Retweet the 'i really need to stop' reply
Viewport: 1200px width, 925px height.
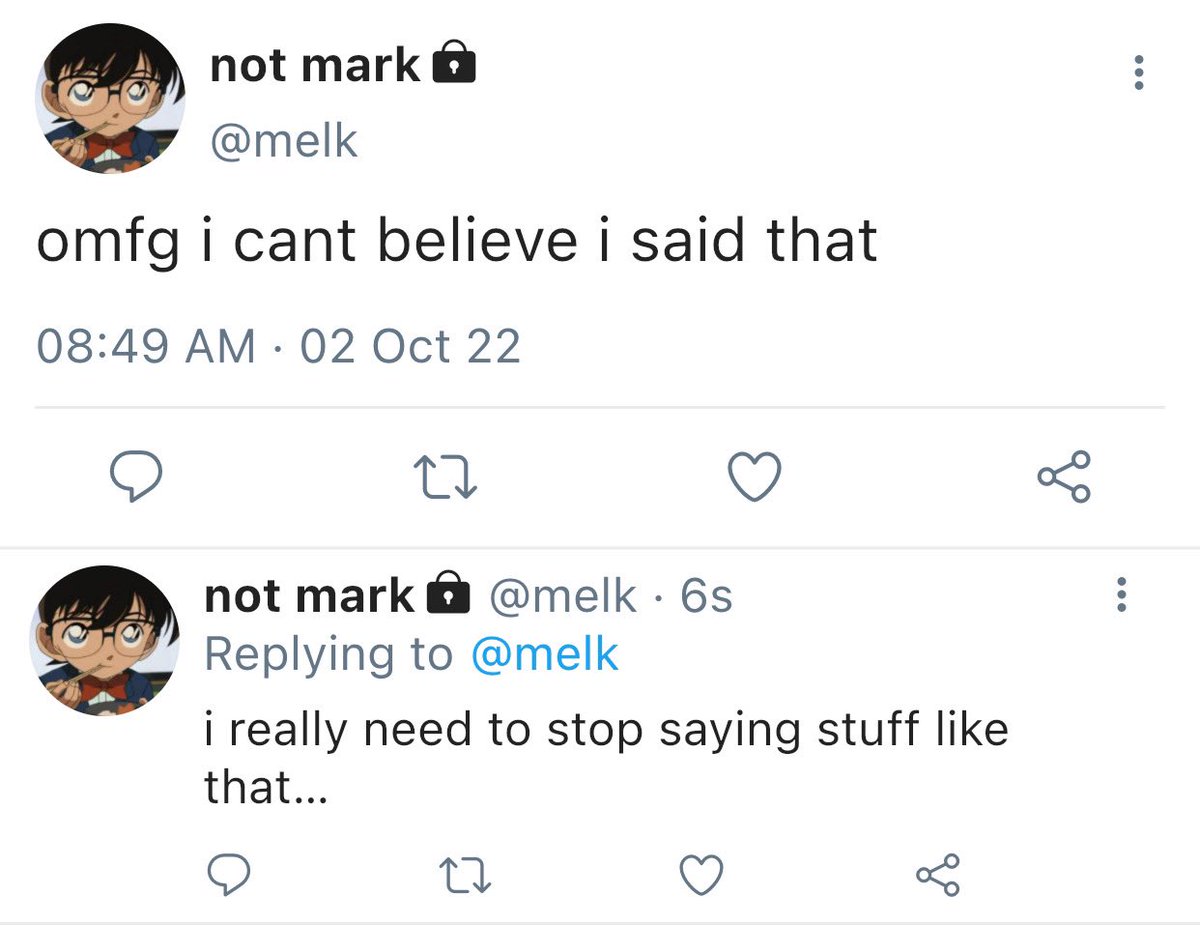coord(466,876)
